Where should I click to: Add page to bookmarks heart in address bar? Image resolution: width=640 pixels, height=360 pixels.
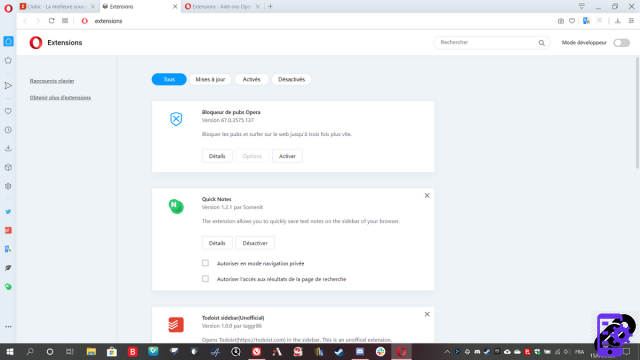(572, 21)
